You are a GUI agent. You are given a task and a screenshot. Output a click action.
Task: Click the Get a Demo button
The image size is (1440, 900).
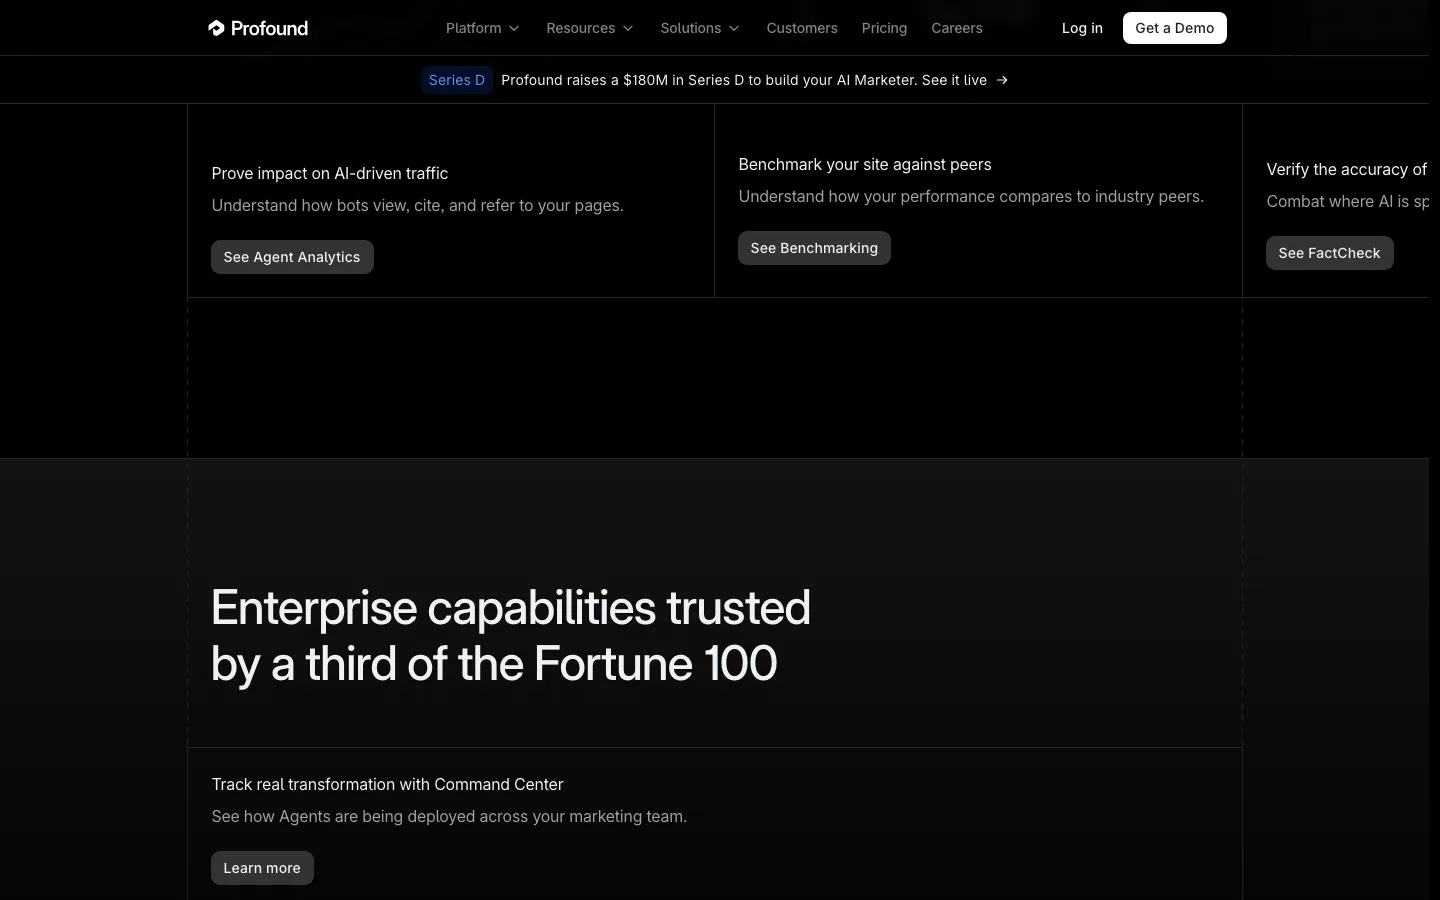click(1174, 28)
